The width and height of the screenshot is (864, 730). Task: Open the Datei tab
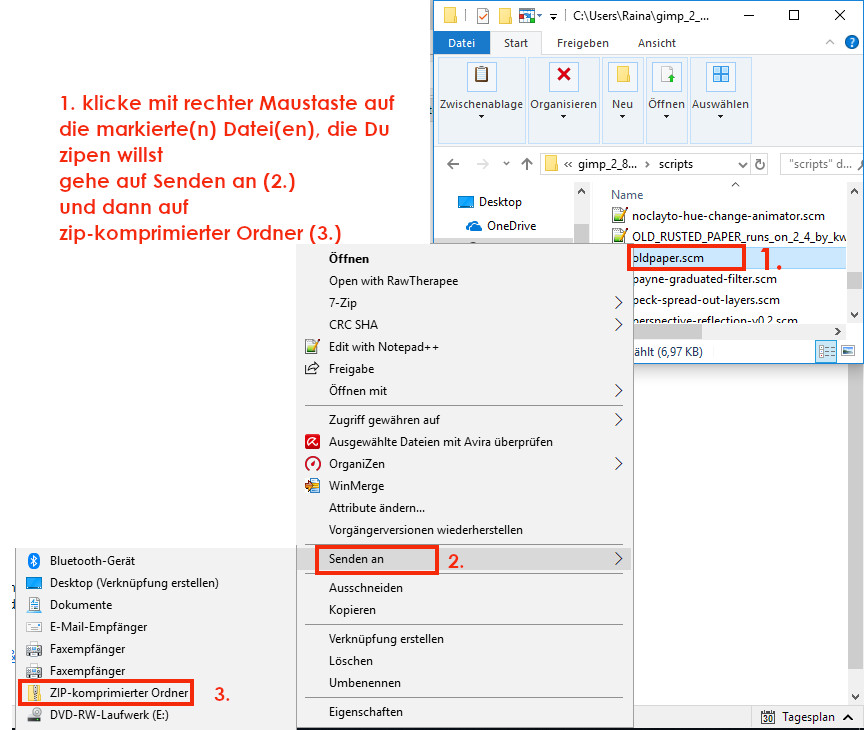coord(461,43)
